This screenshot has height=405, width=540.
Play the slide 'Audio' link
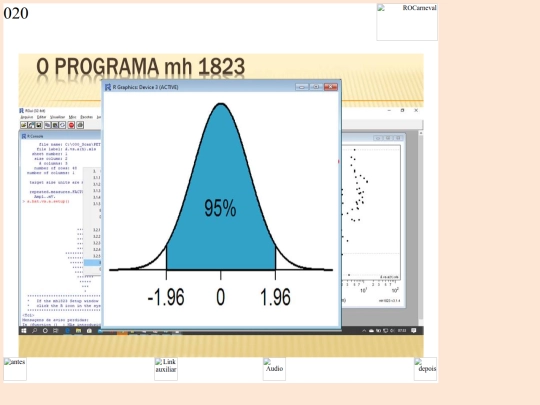(x=274, y=369)
